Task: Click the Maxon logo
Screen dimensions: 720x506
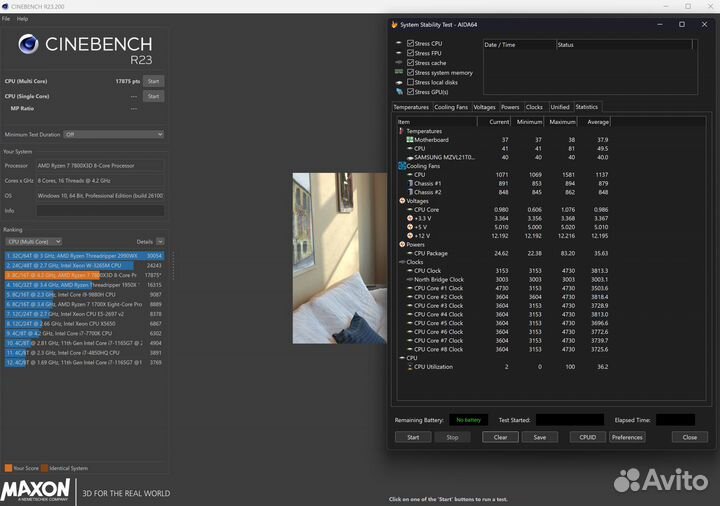Action: [35, 490]
